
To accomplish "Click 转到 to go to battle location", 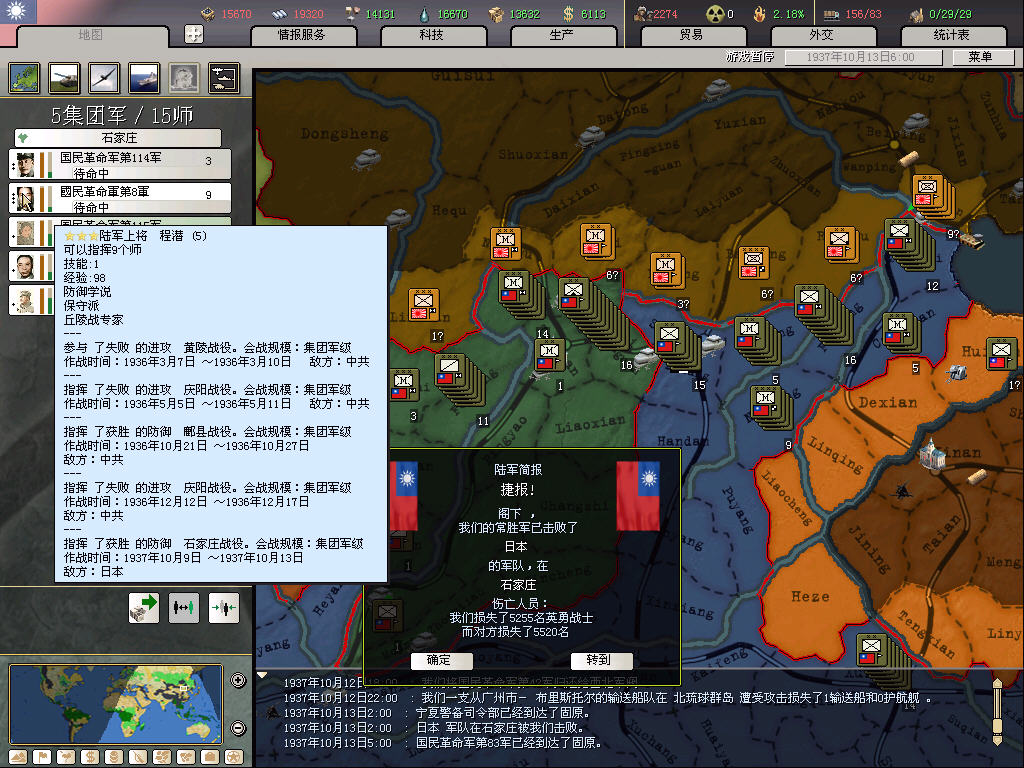I will 600,660.
